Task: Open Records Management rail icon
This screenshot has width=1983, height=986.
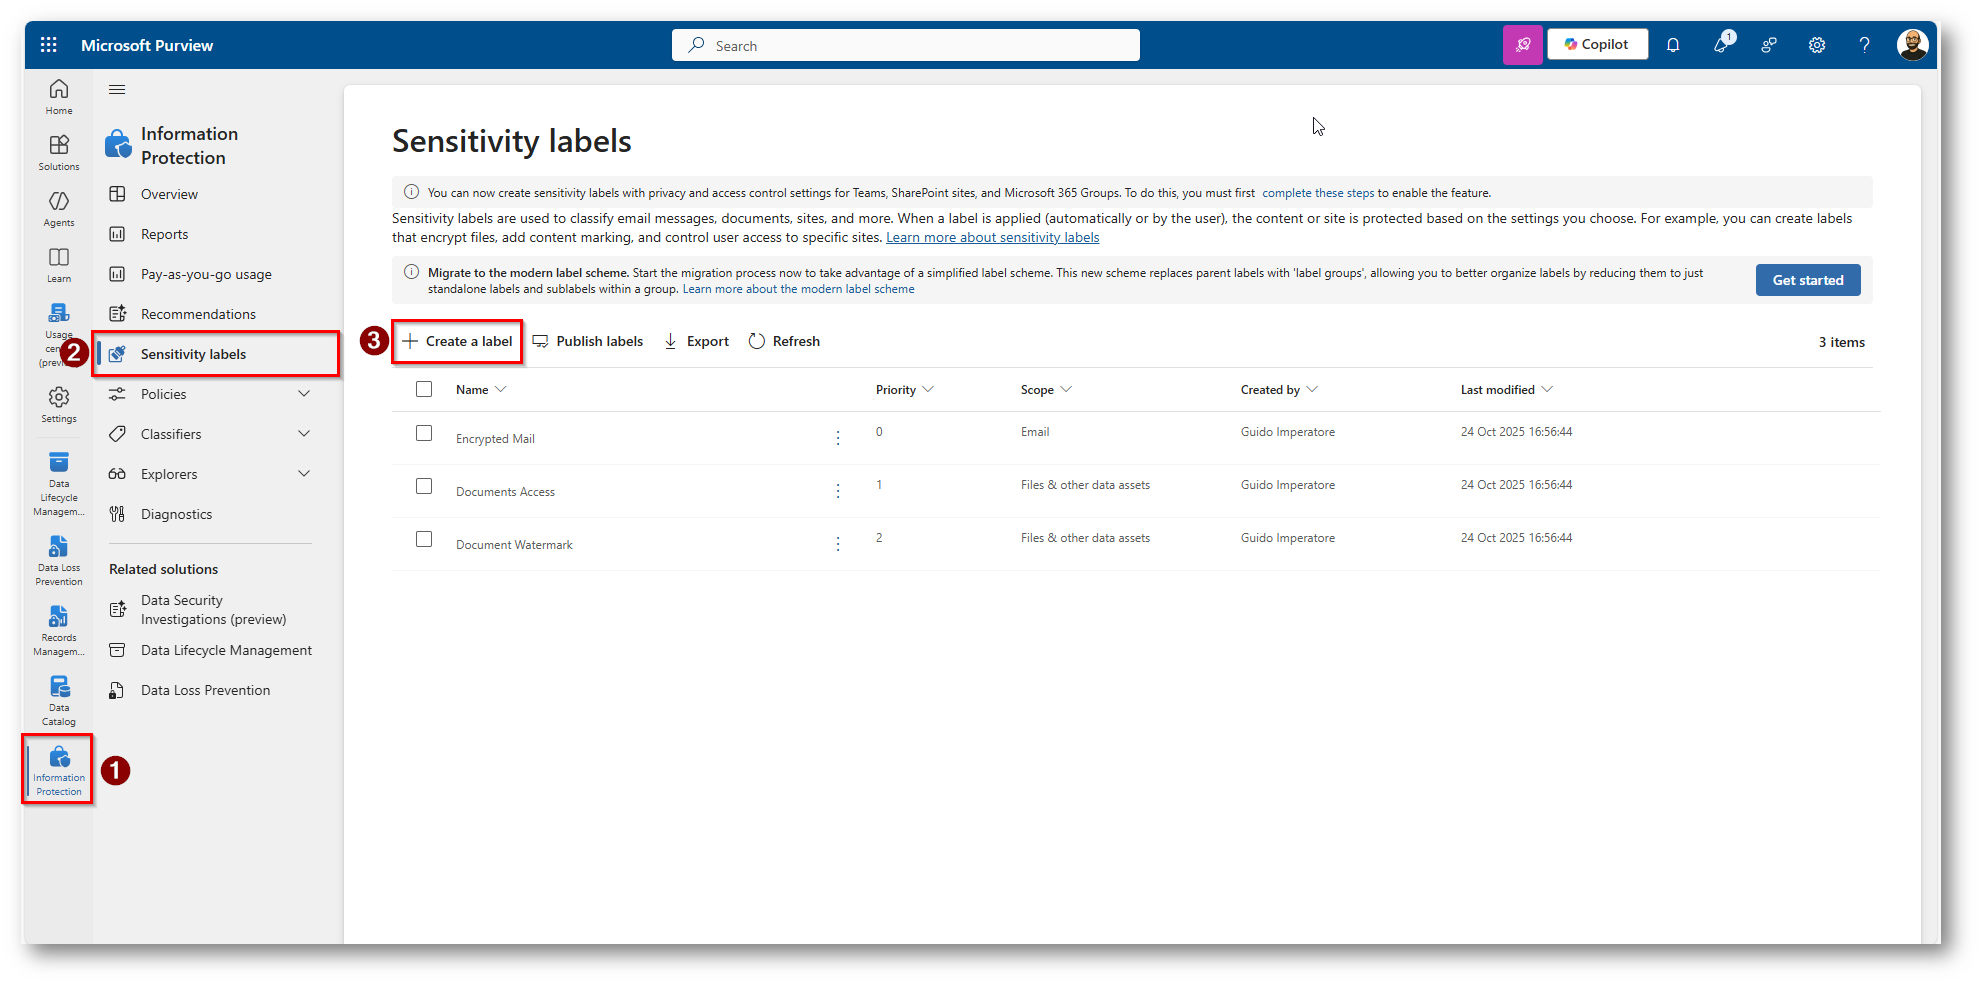Action: (59, 631)
